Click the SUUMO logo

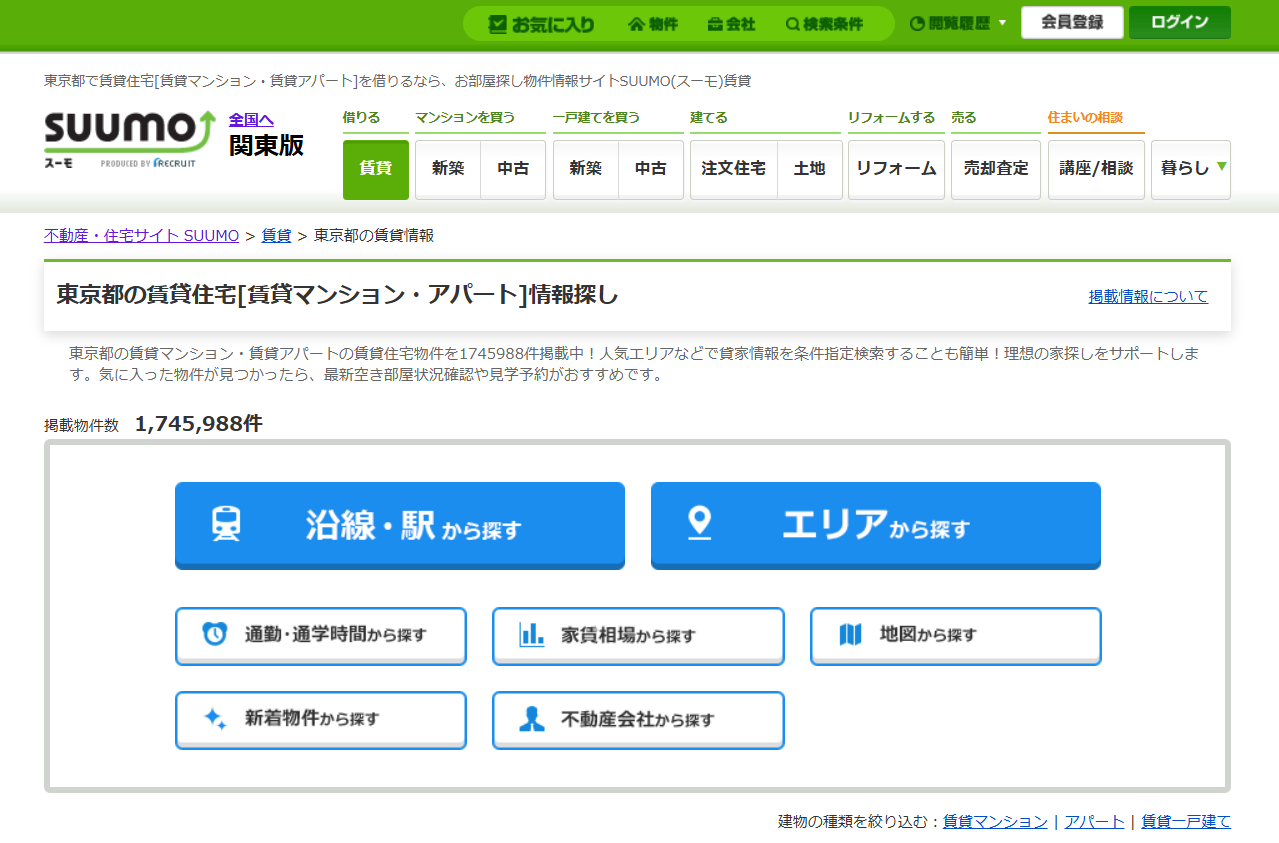click(x=129, y=138)
